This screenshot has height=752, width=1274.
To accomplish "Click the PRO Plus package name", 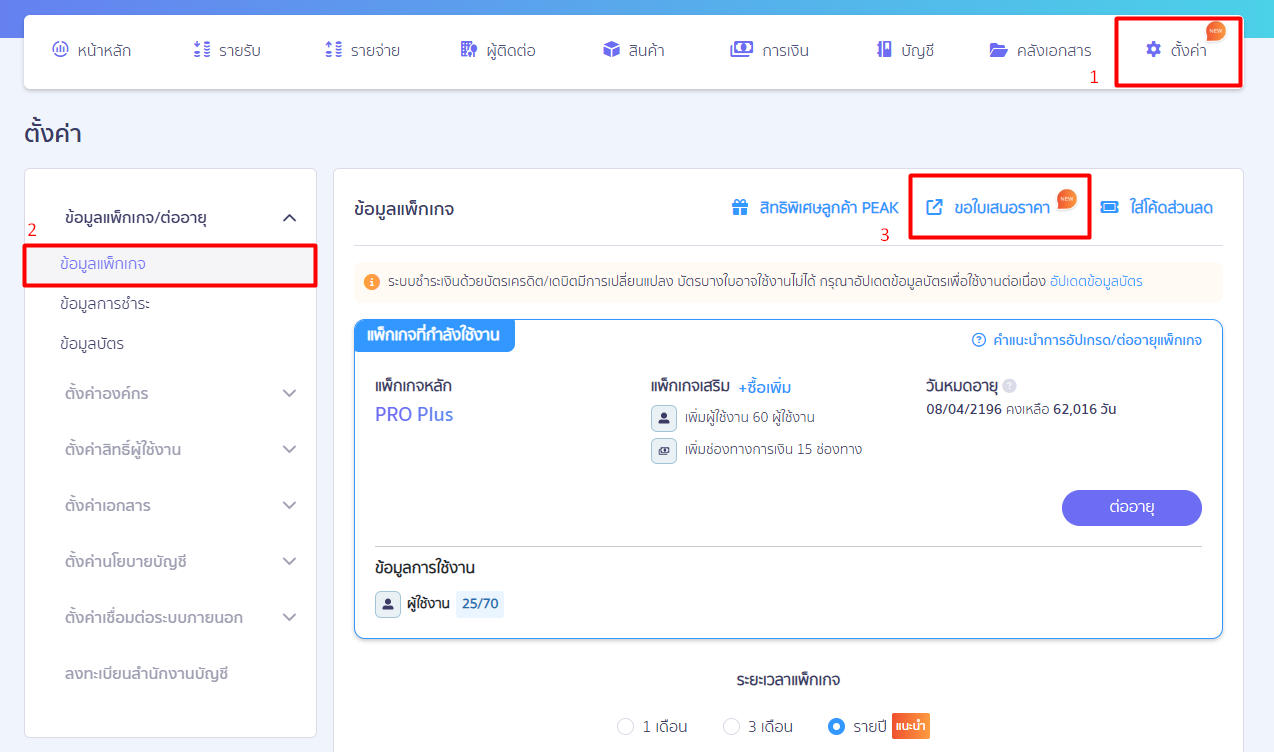I will point(414,415).
